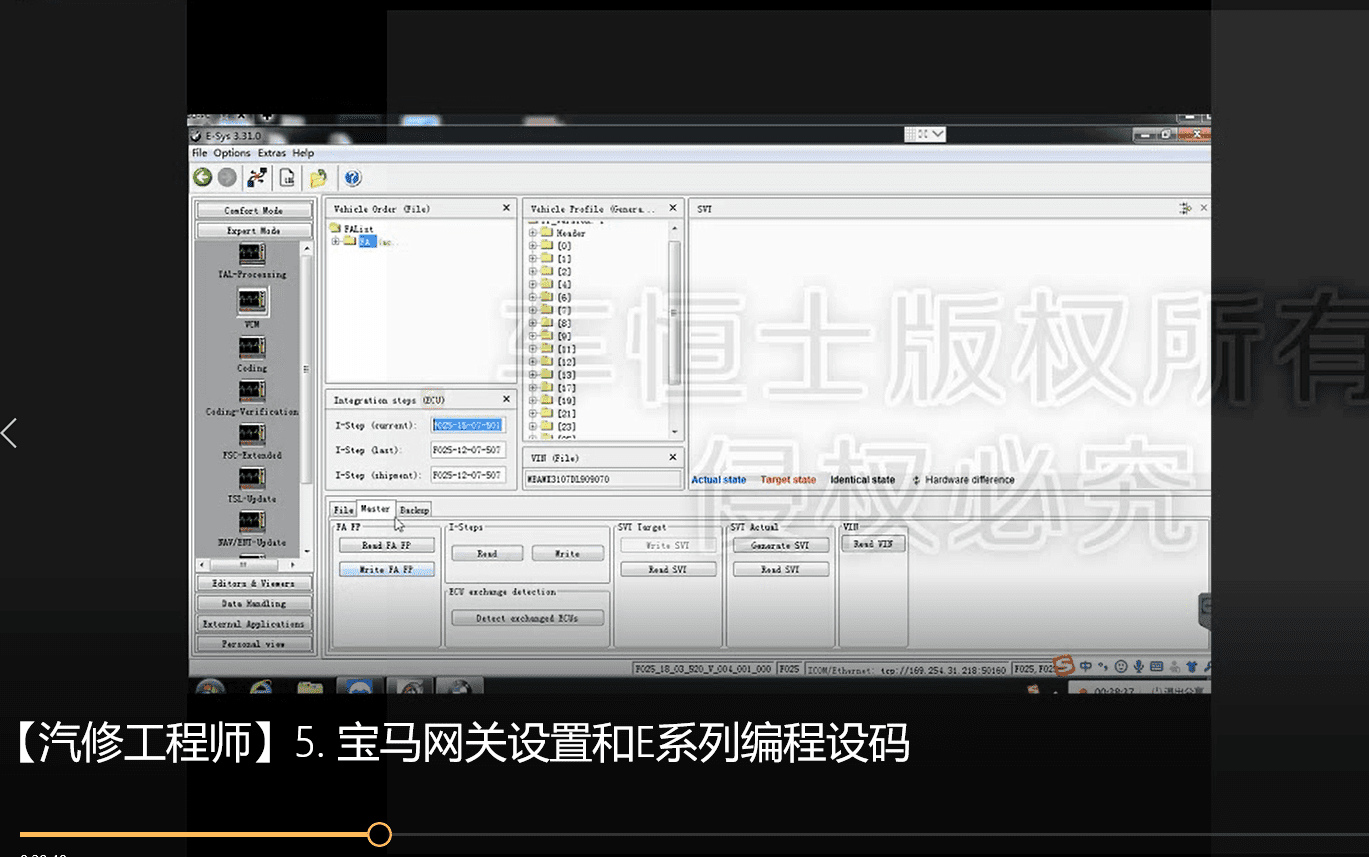The height and width of the screenshot is (857, 1369).
Task: Click the green back navigation arrow
Action: pos(201,177)
